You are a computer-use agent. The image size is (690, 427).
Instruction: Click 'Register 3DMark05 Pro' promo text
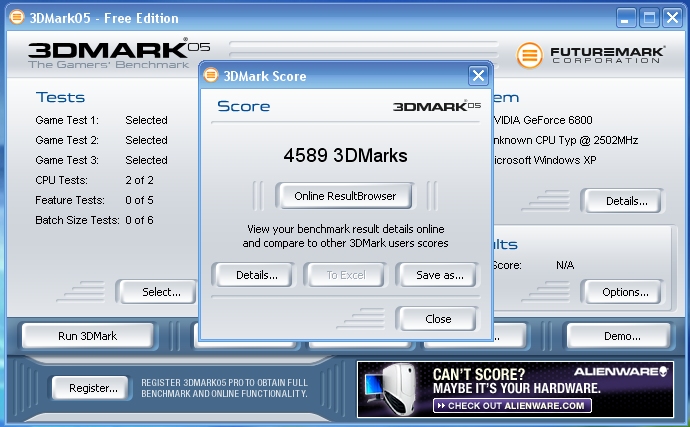[224, 388]
